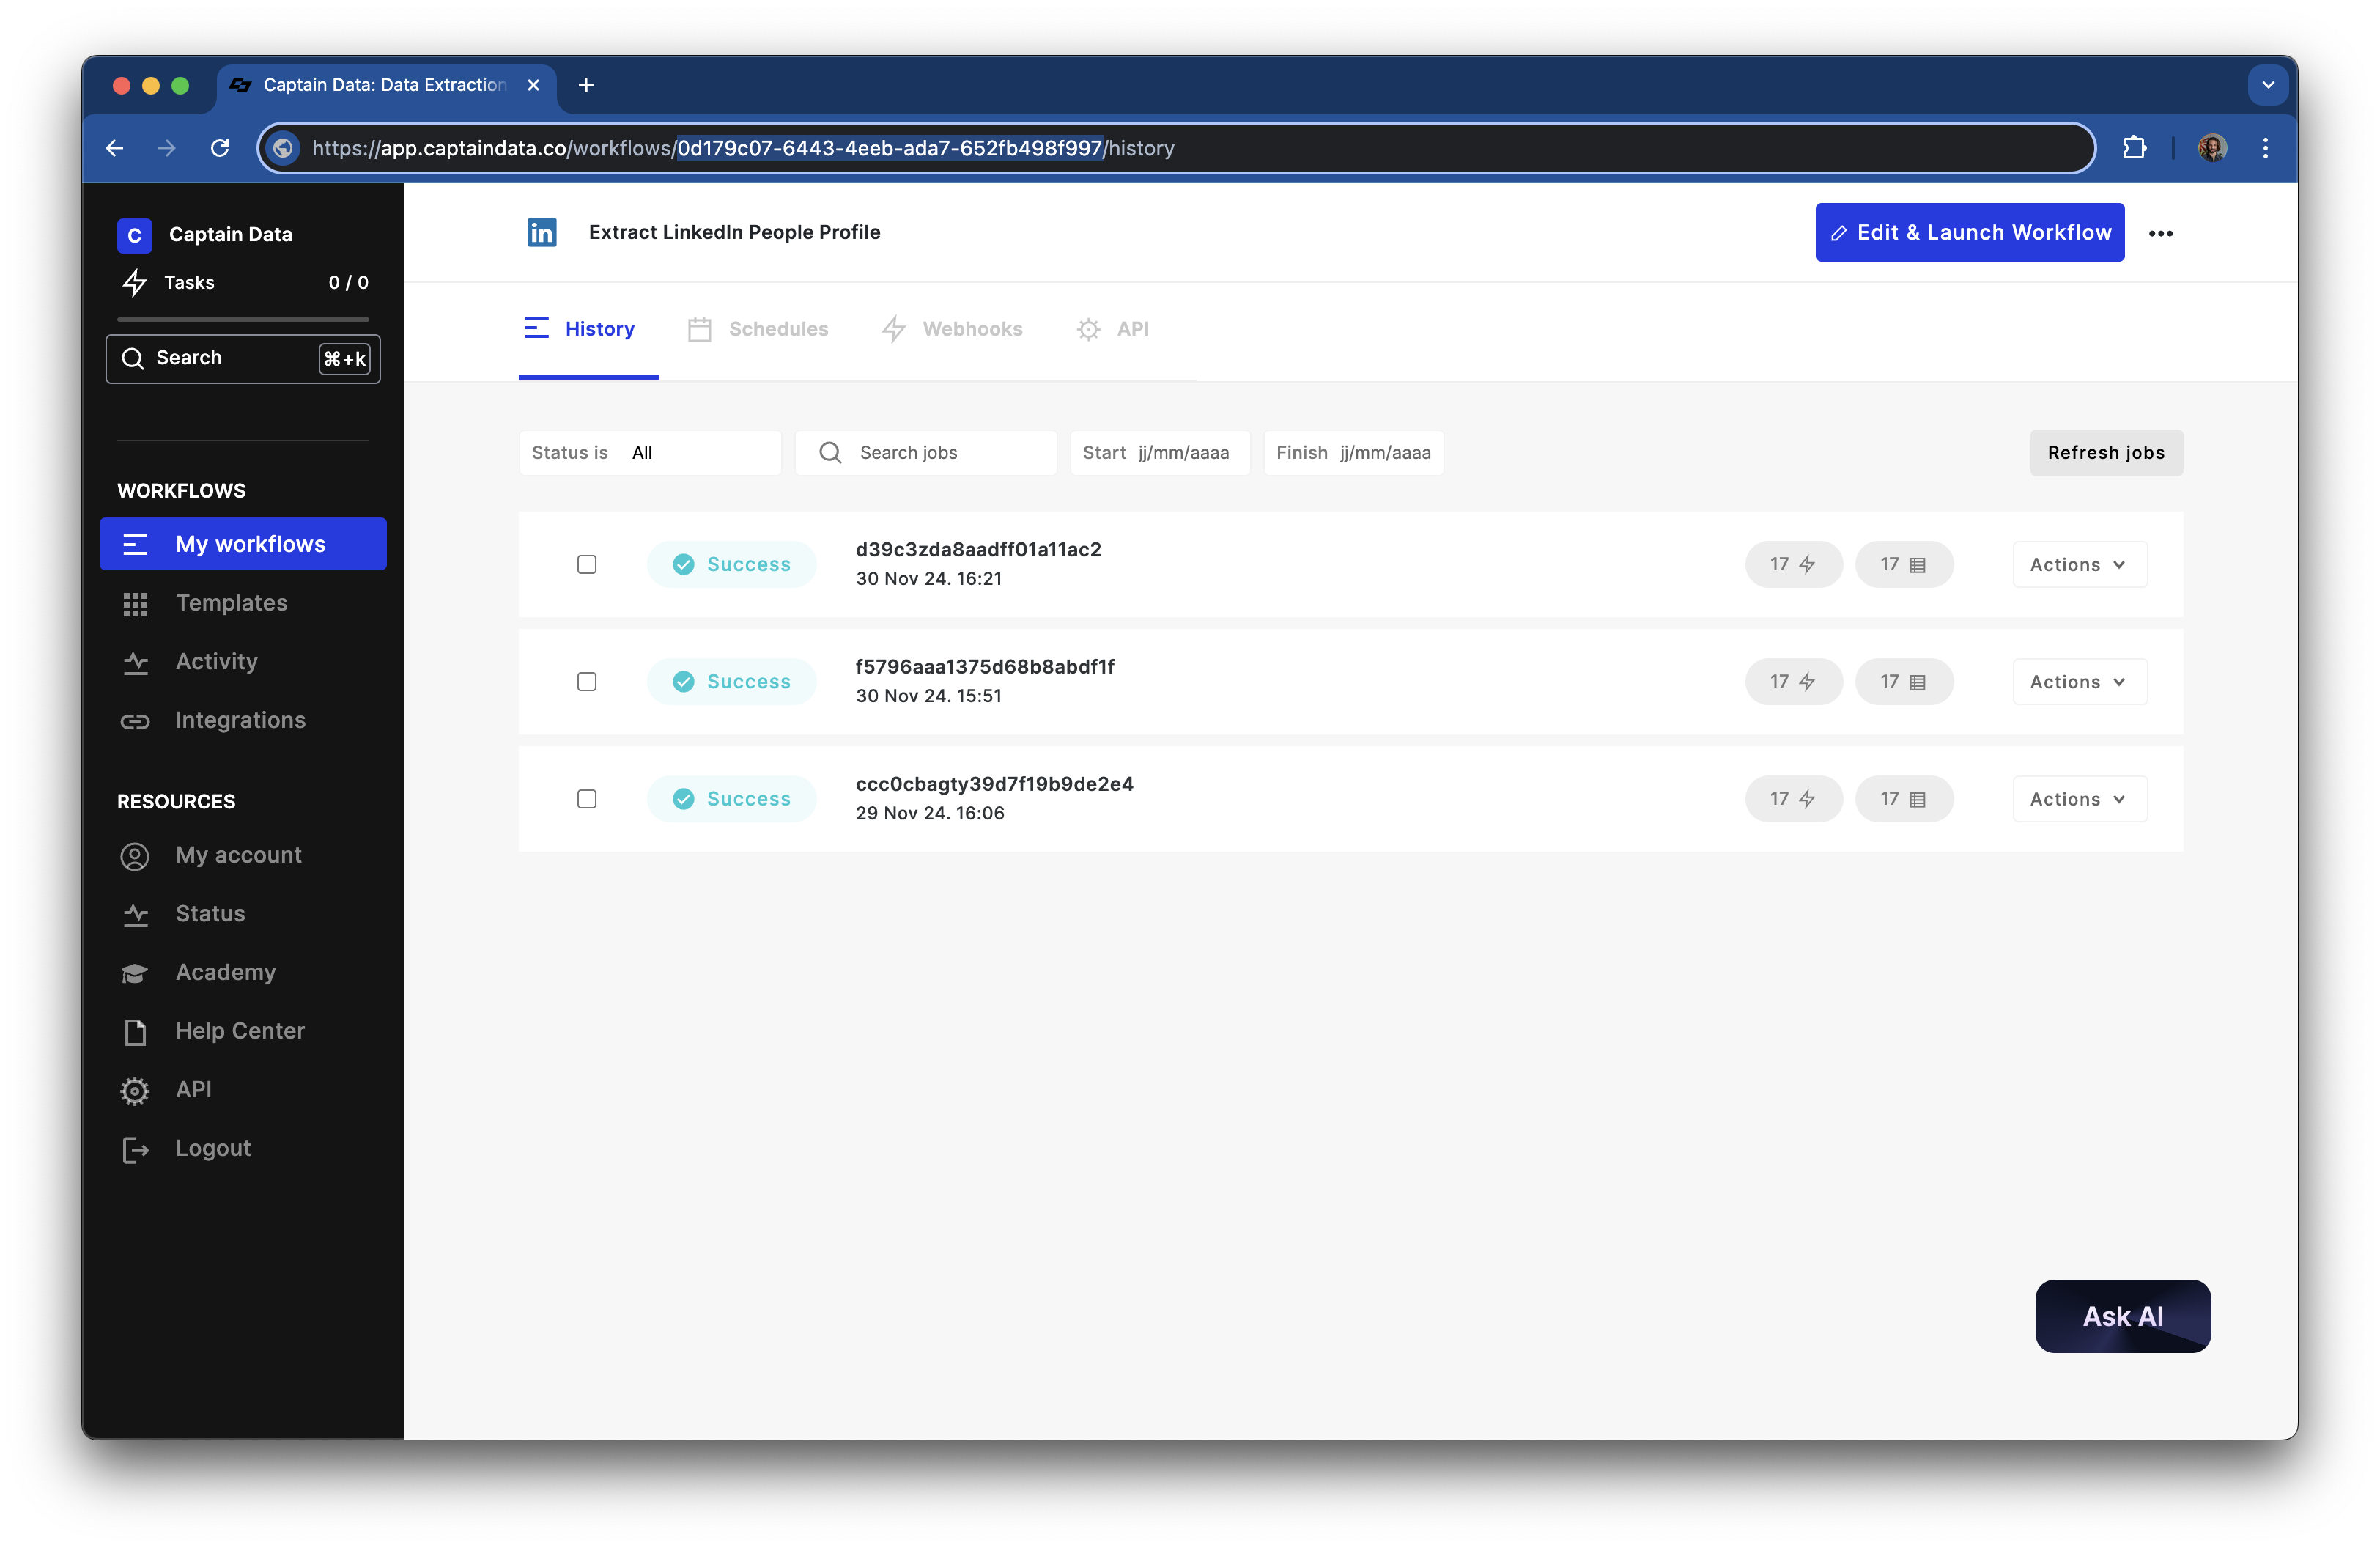Open the Webhooks tab

952,329
